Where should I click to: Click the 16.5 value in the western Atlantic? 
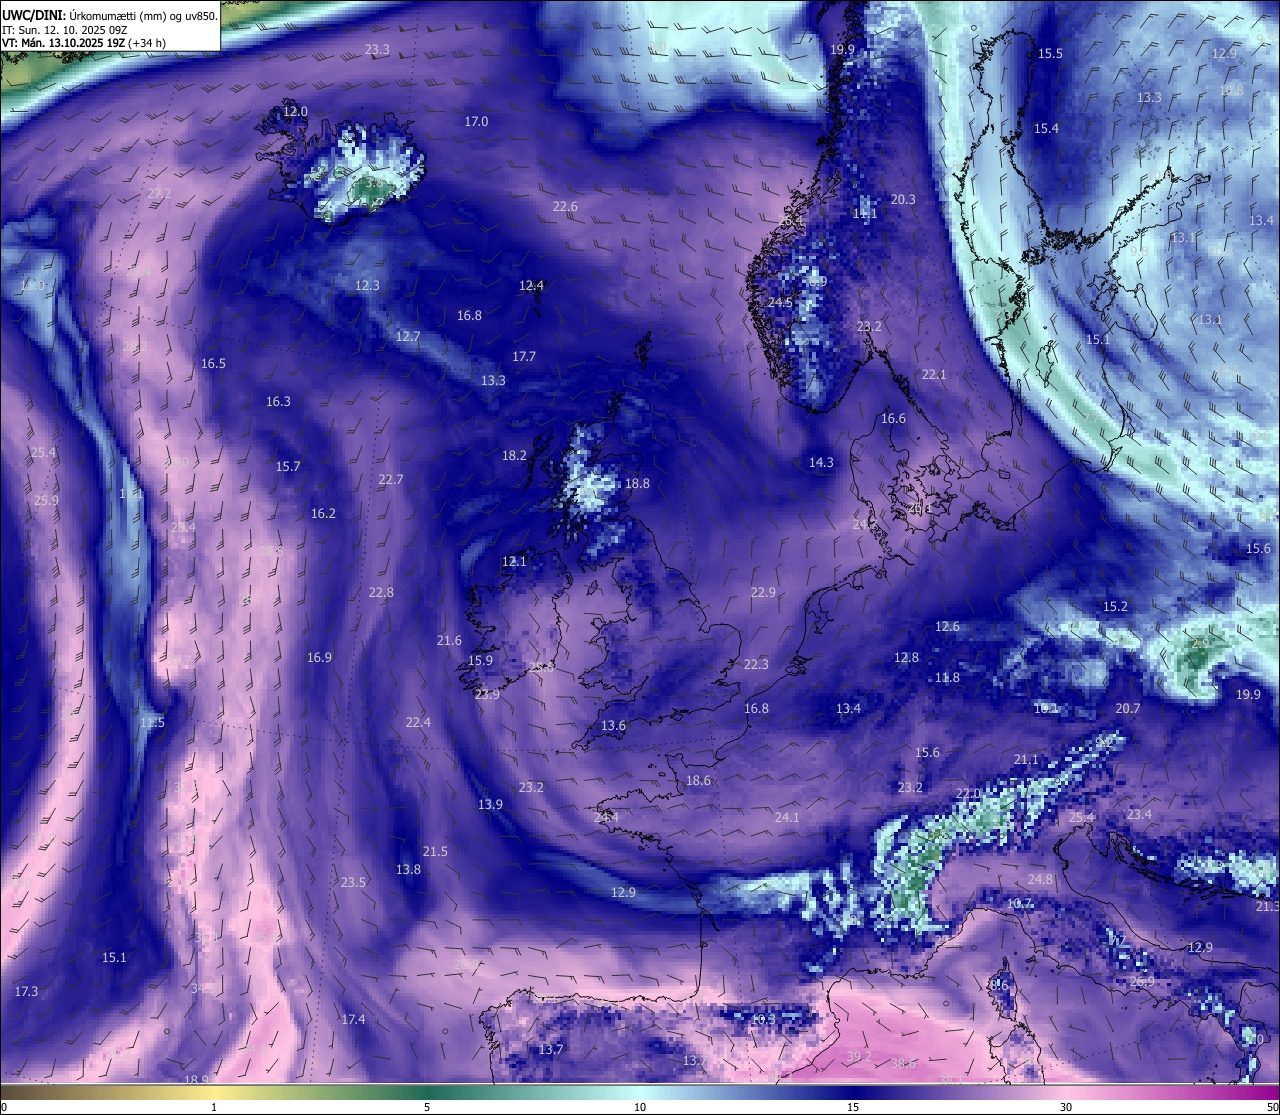(x=213, y=364)
